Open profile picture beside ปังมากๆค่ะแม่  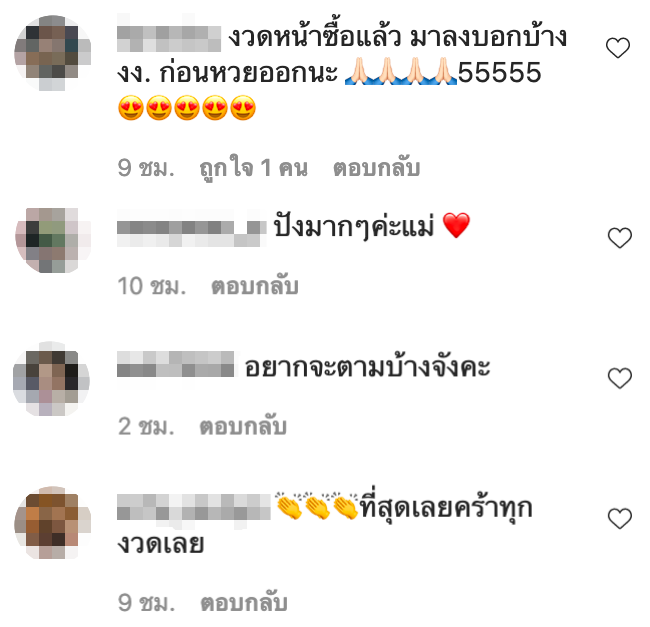pos(53,240)
